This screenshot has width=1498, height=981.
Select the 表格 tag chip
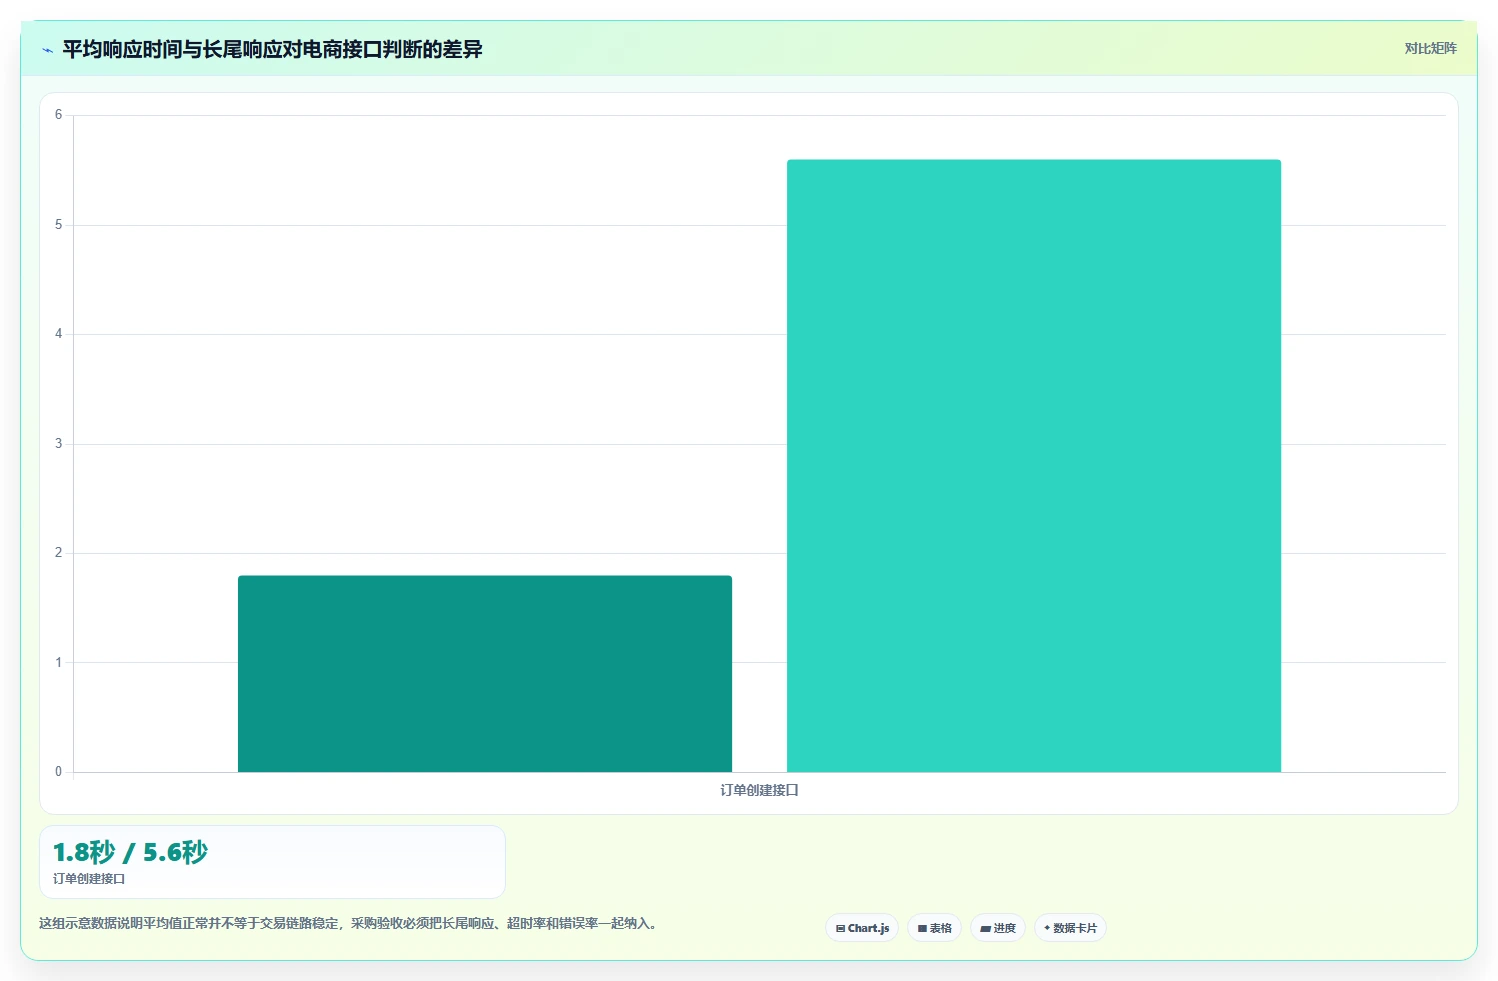coord(934,928)
